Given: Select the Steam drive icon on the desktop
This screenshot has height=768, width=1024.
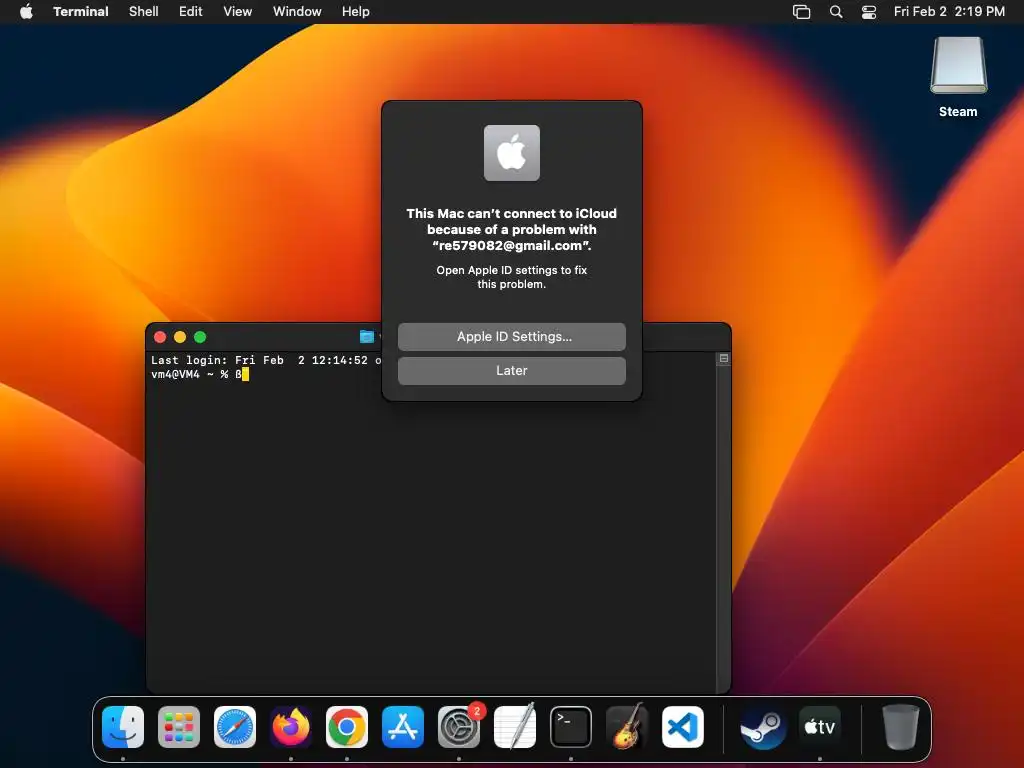Looking at the screenshot, I should tap(958, 65).
